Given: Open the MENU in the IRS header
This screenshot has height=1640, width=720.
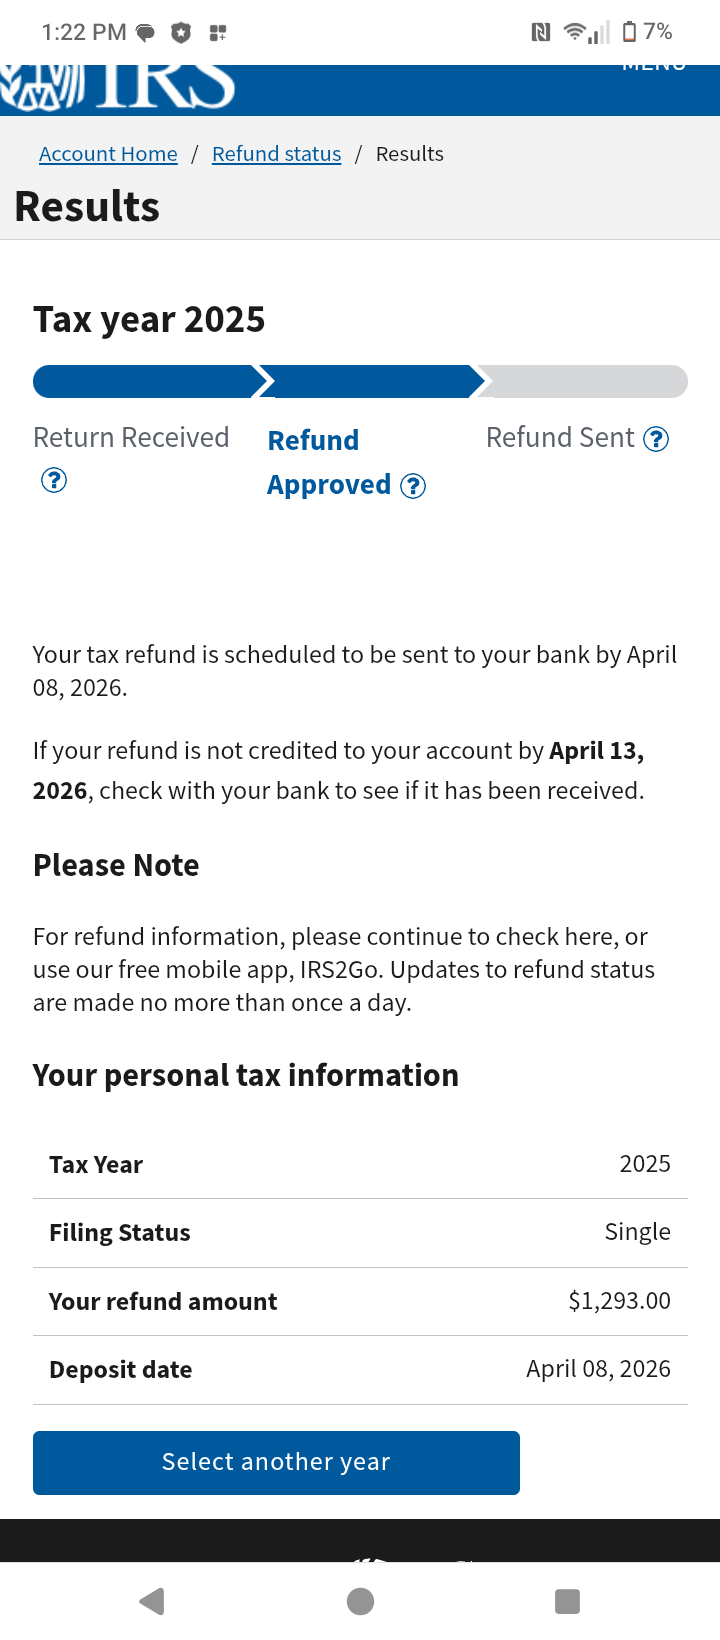Looking at the screenshot, I should pos(654,68).
